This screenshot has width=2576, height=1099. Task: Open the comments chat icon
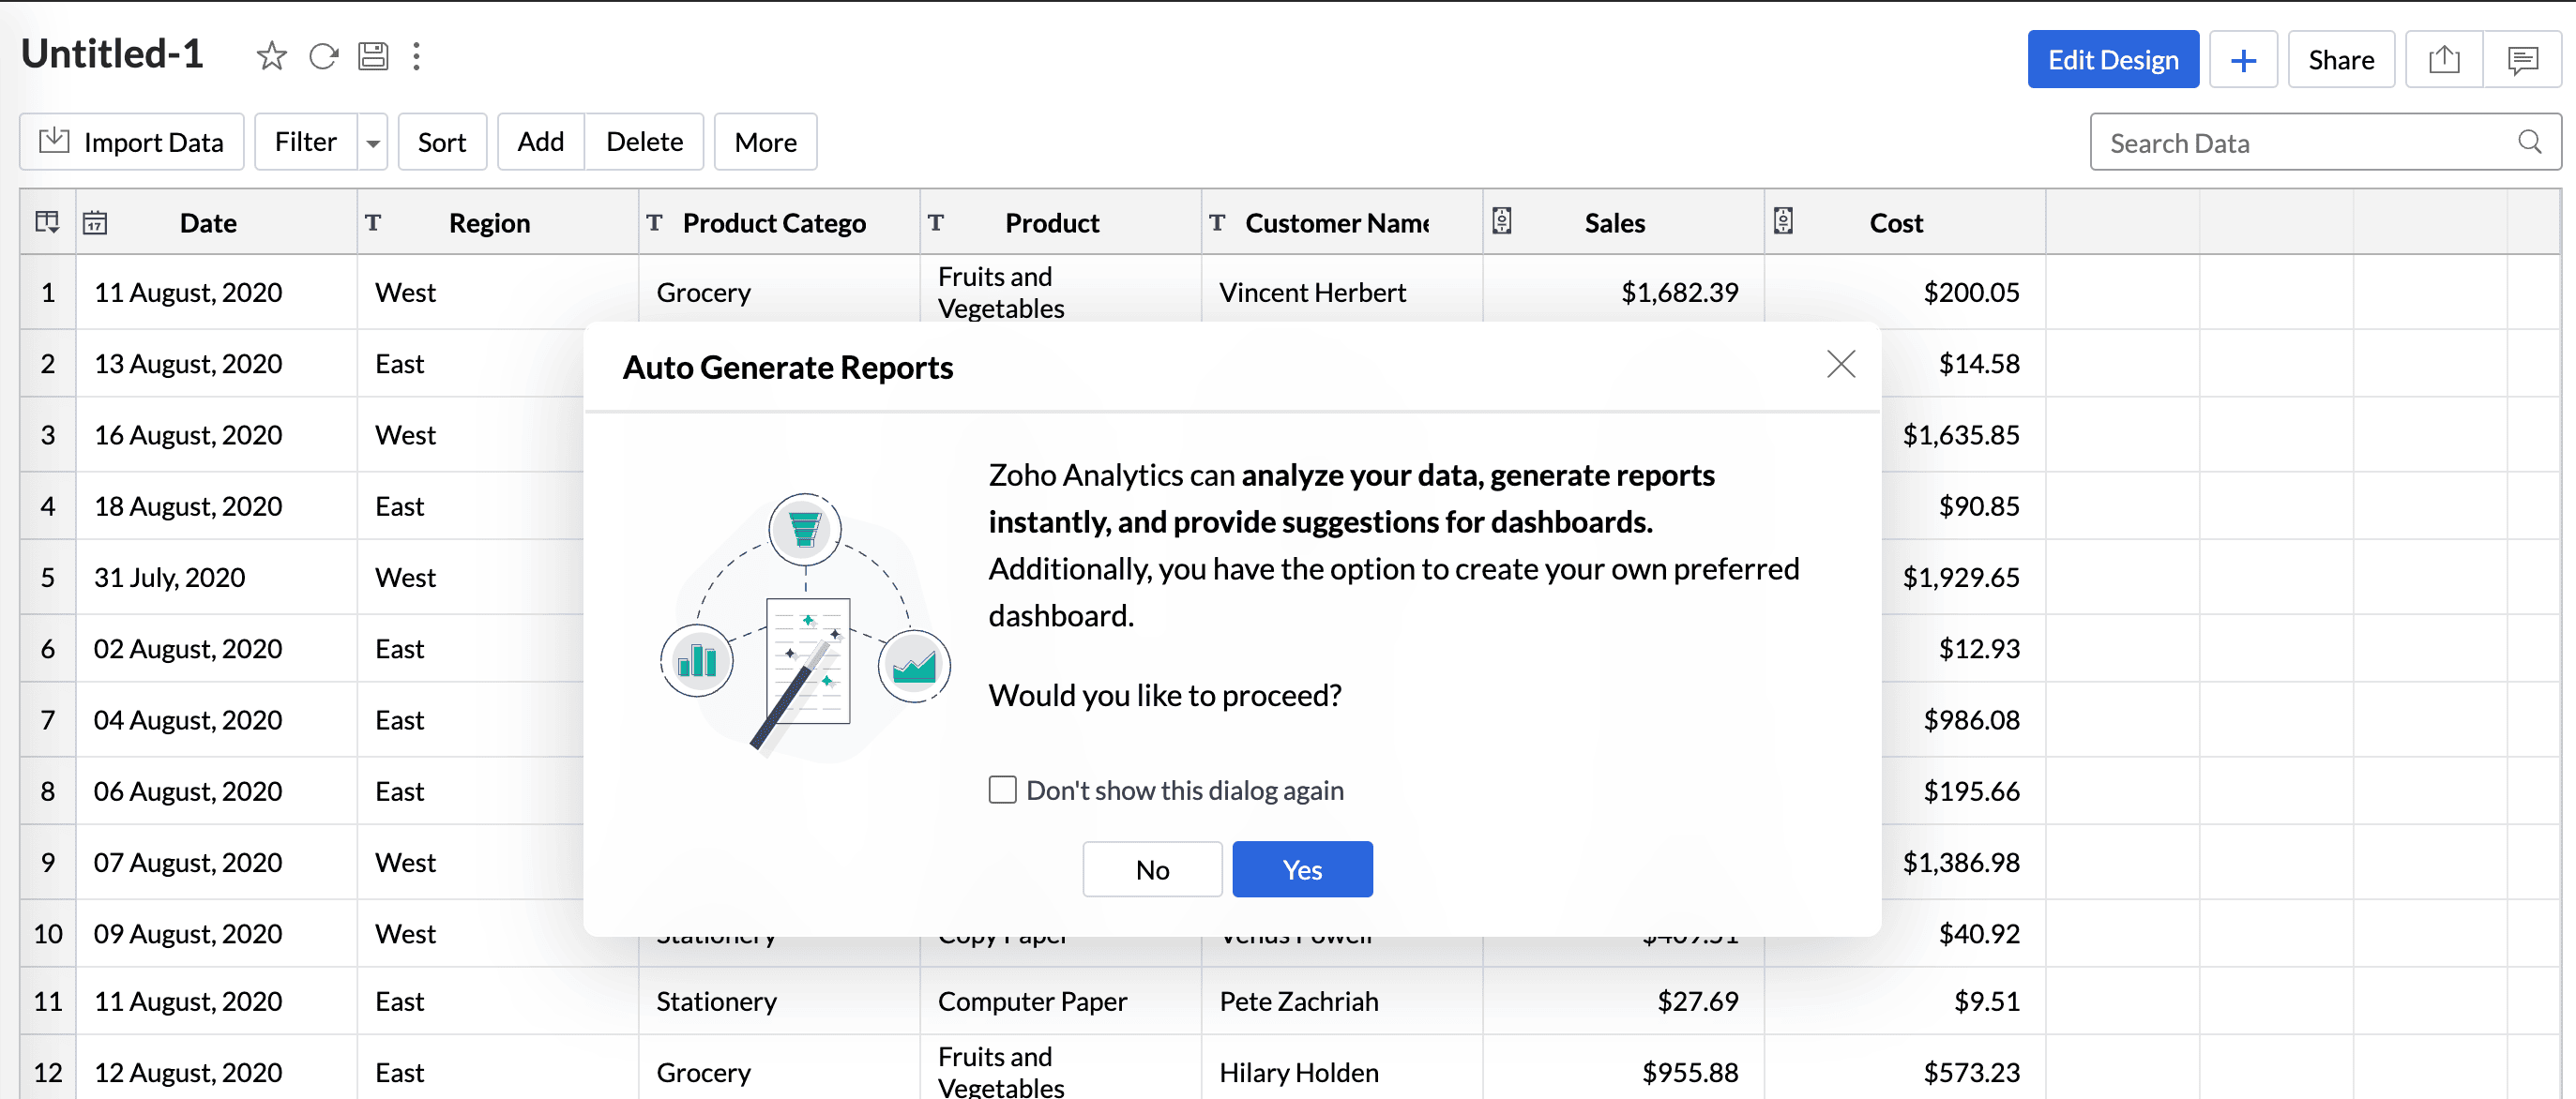click(2523, 60)
